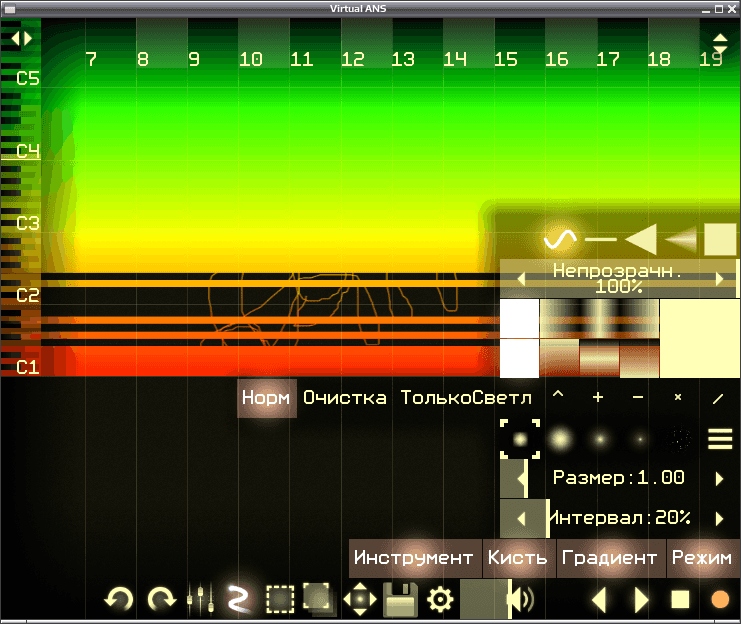Click the striped gradient preview strip
This screenshot has width=741, height=624.
click(x=599, y=319)
